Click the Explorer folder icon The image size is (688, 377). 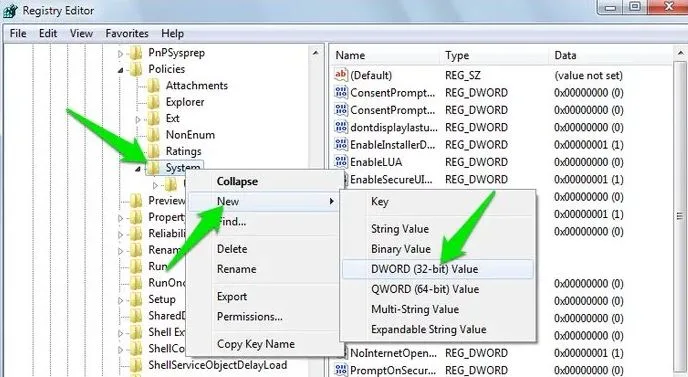tap(154, 102)
